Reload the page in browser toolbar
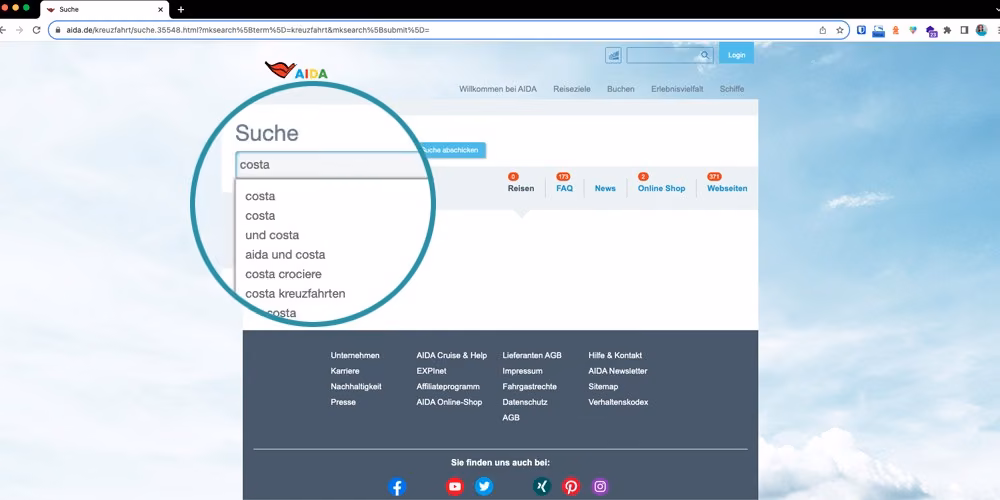The height and width of the screenshot is (500, 1000). [x=36, y=30]
